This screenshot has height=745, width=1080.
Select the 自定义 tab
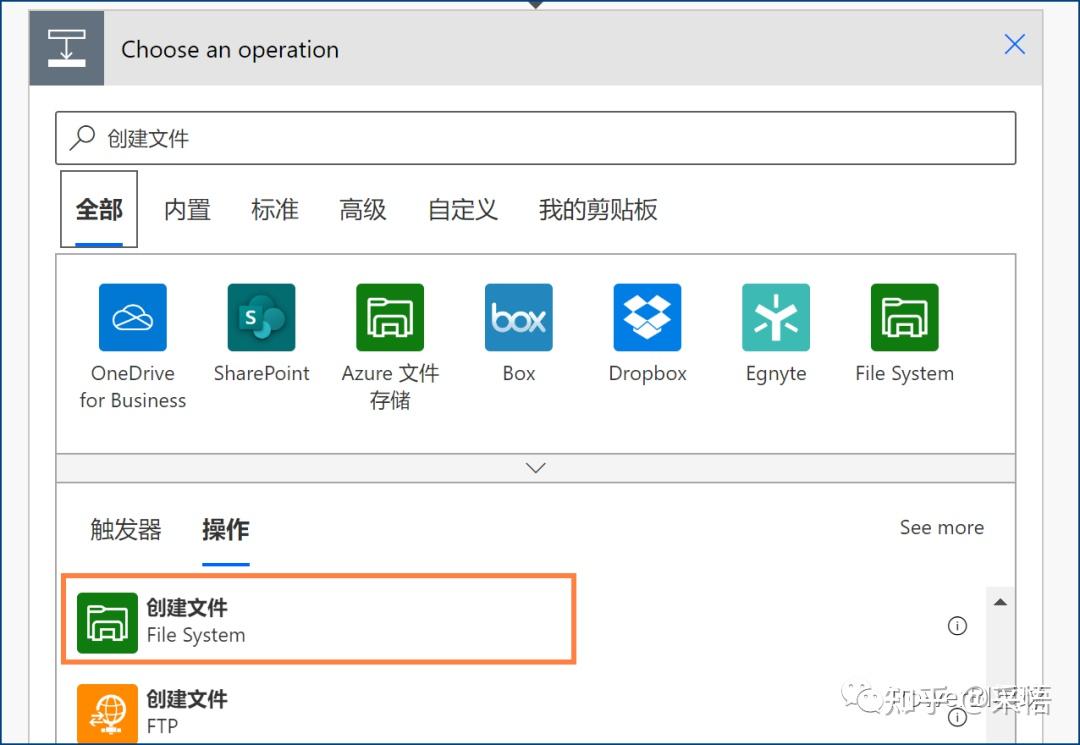coord(463,209)
